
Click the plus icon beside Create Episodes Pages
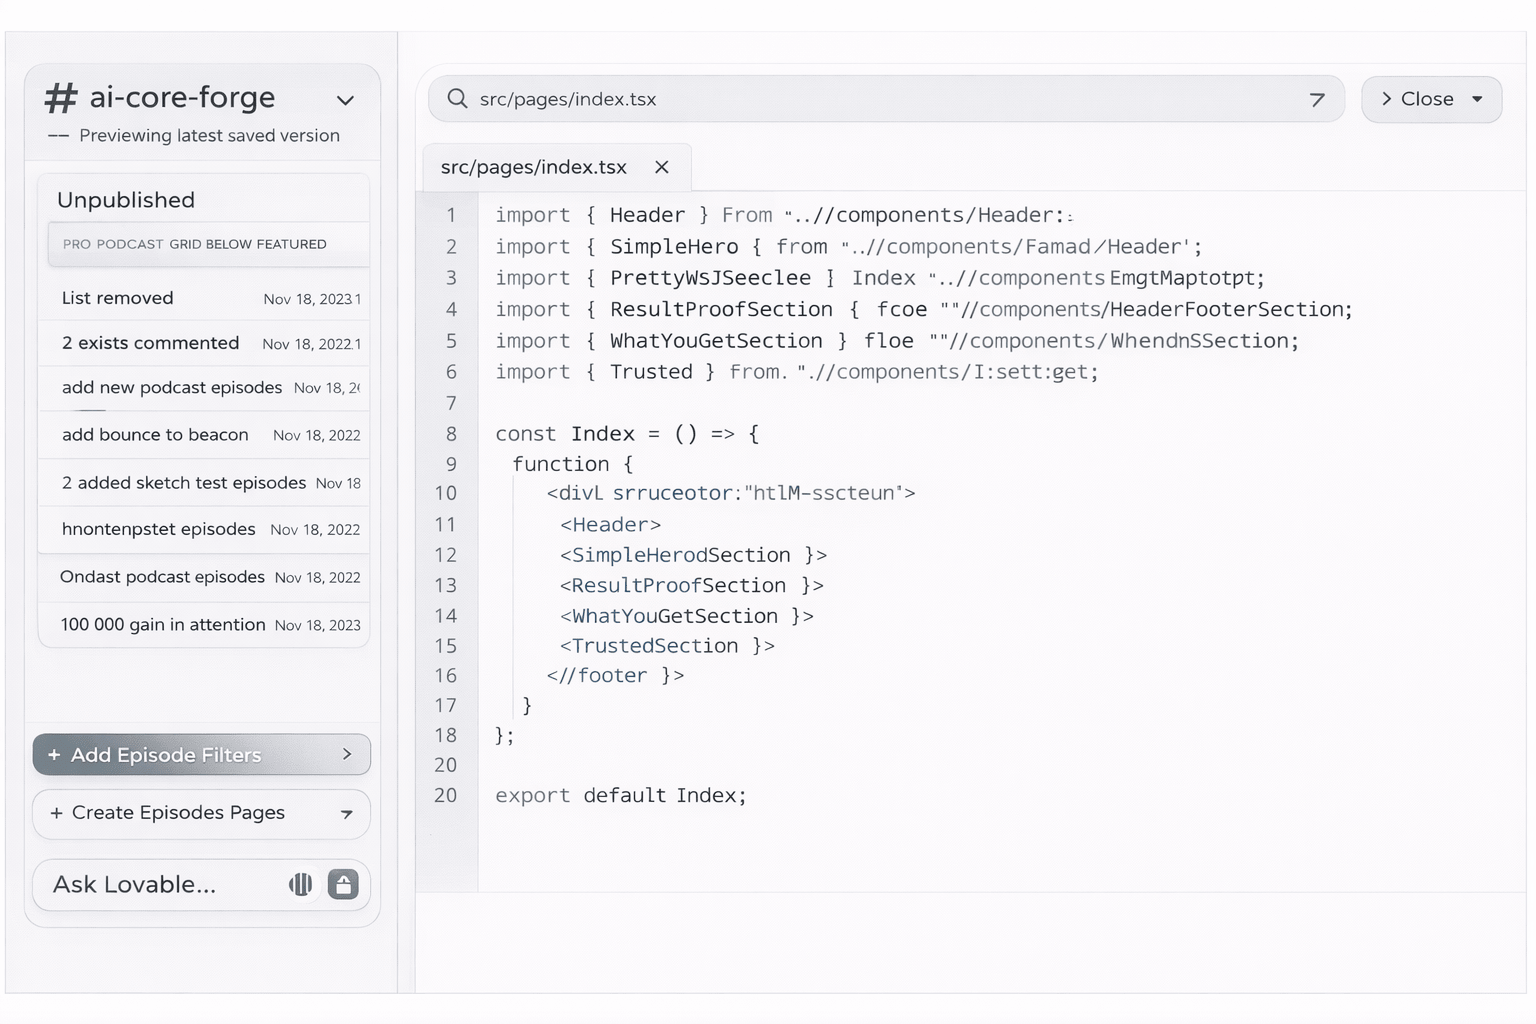[x=56, y=813]
